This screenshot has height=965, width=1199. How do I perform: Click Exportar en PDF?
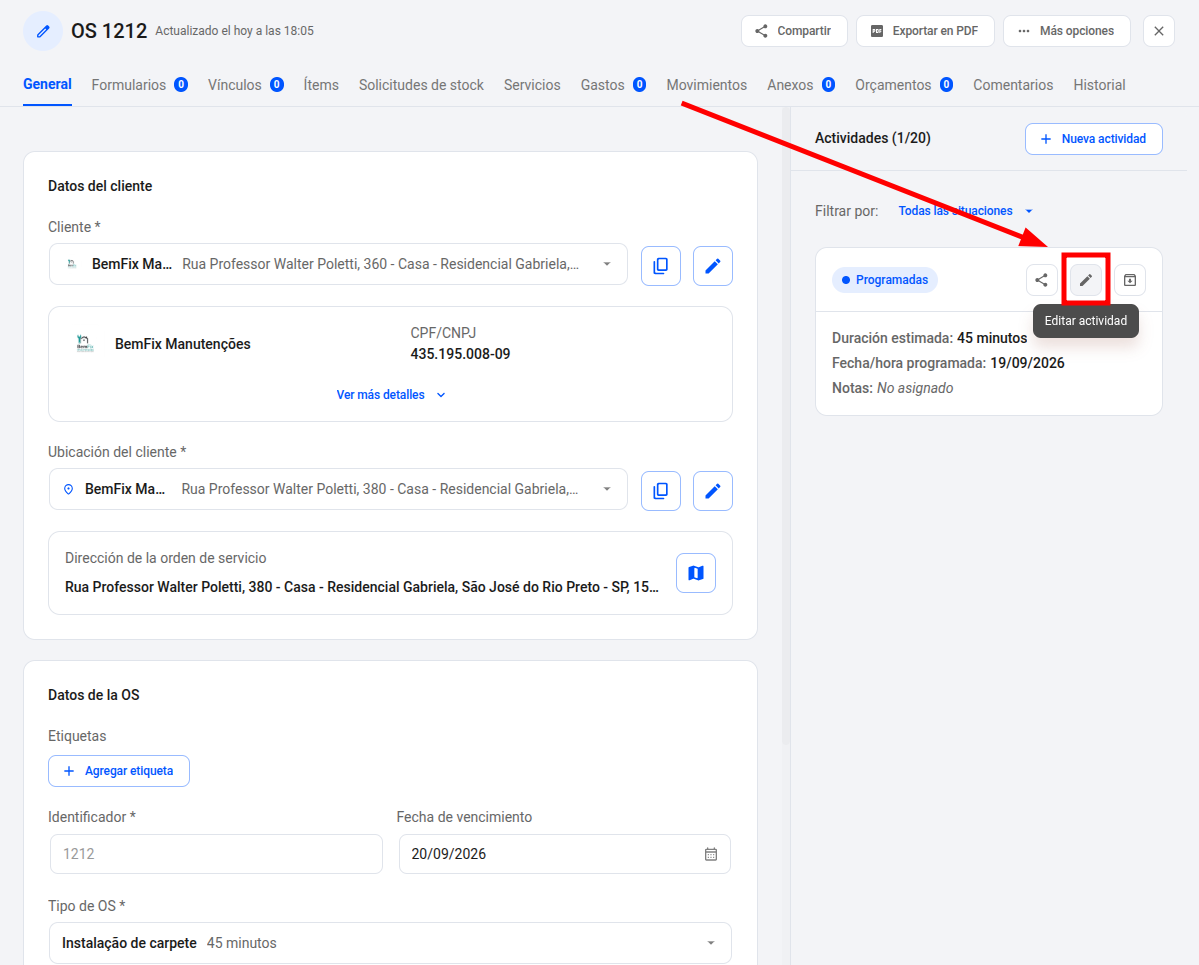pyautogui.click(x=924, y=31)
